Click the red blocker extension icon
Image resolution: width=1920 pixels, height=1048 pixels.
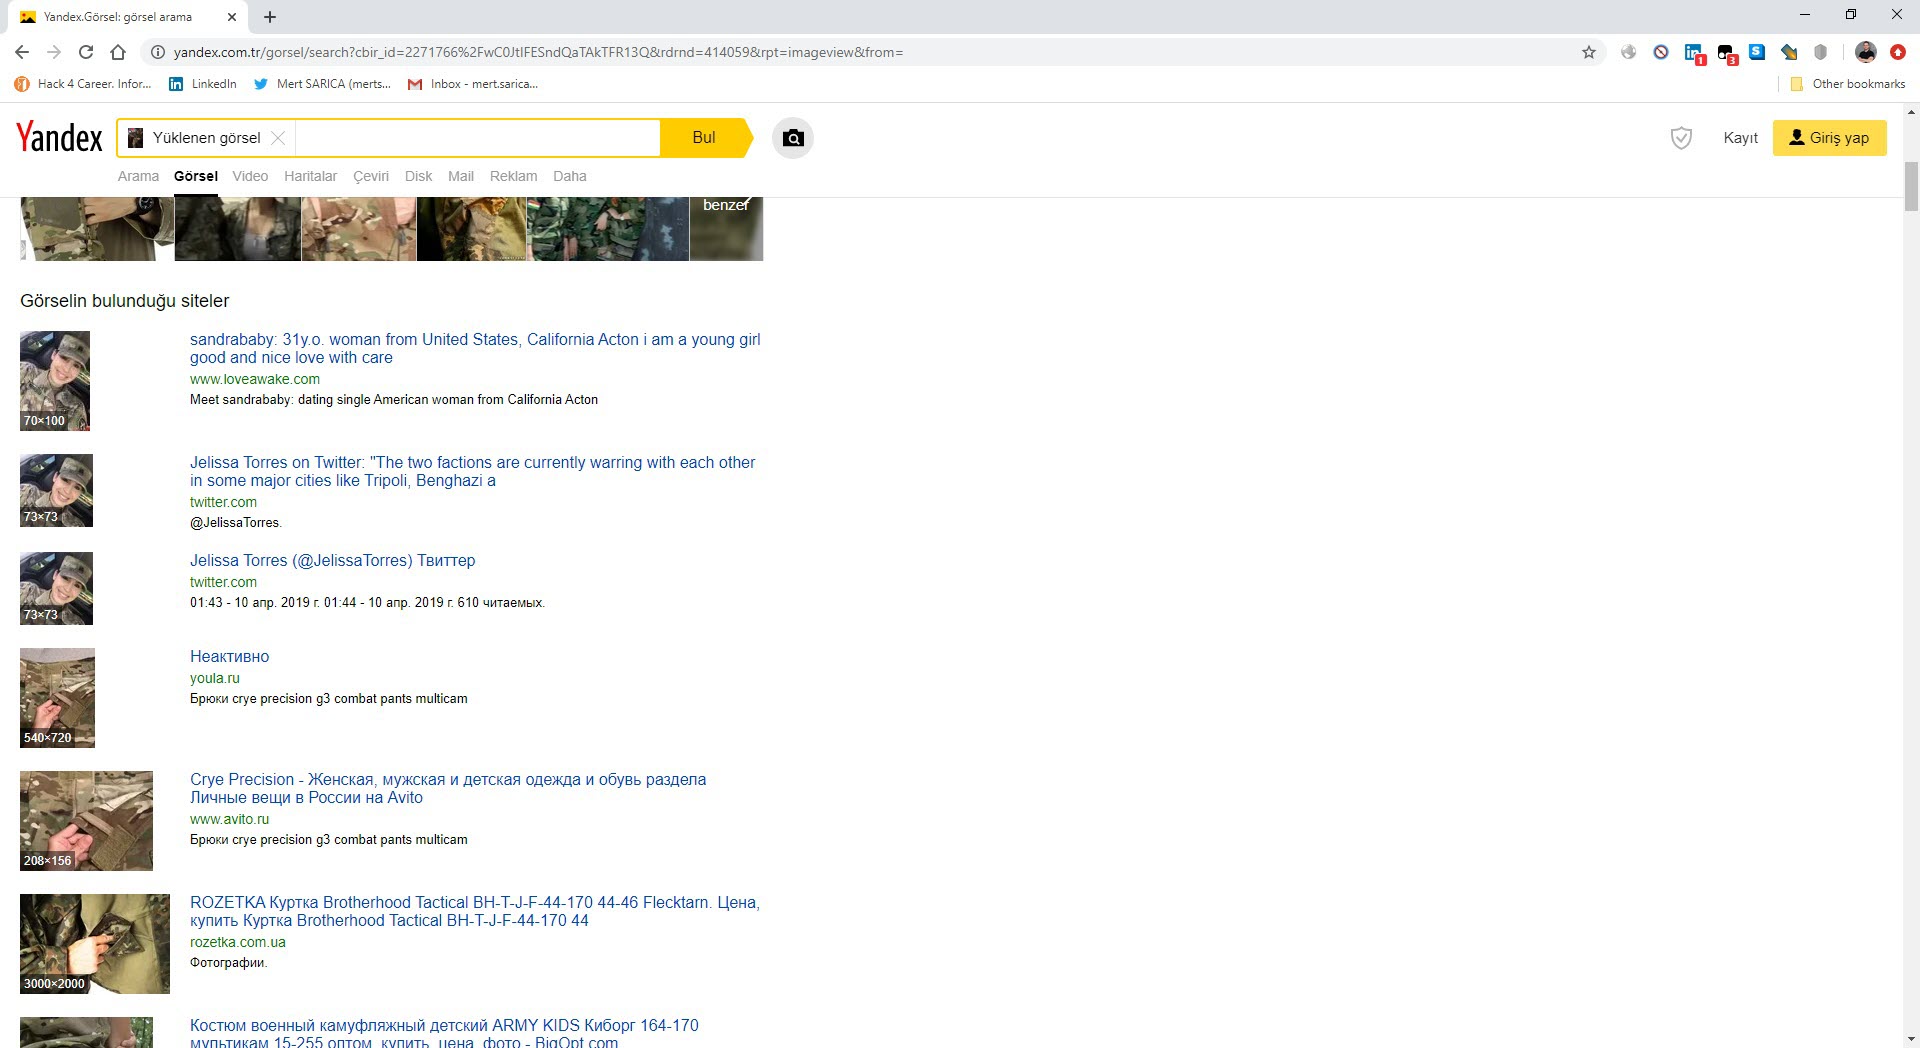(1661, 52)
